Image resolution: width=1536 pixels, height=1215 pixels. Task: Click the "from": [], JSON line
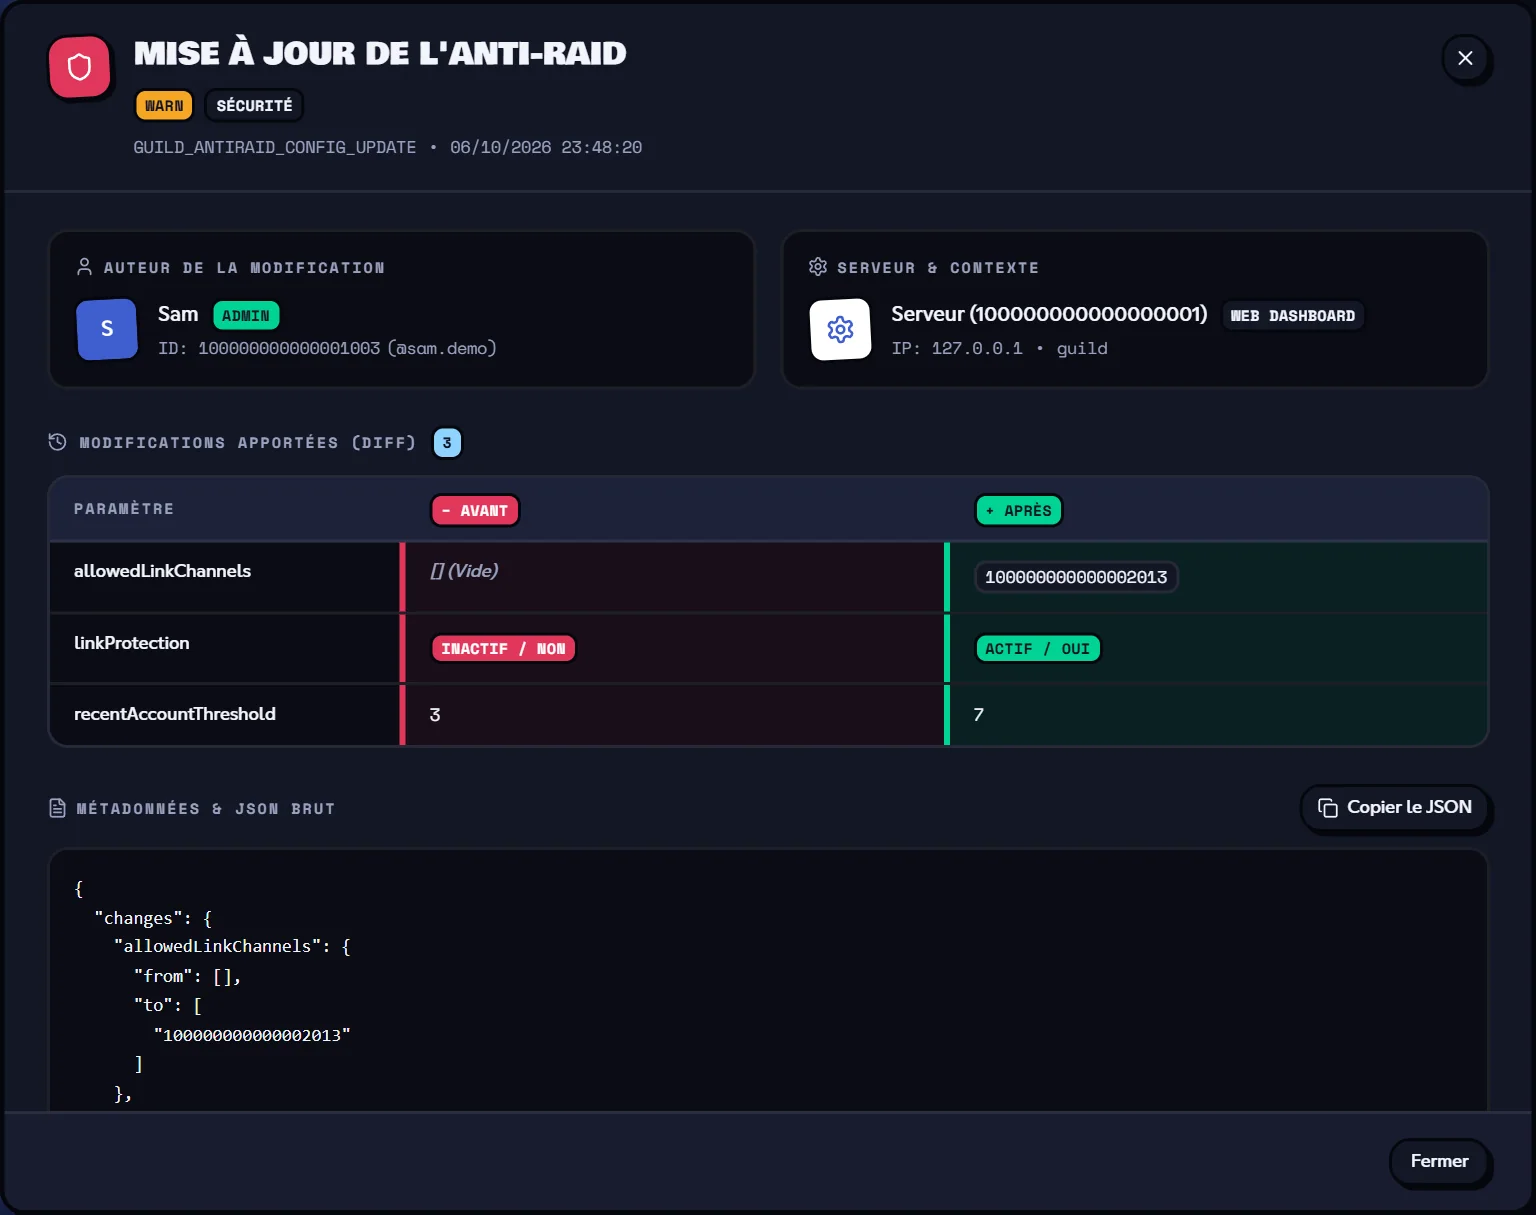[x=188, y=976]
